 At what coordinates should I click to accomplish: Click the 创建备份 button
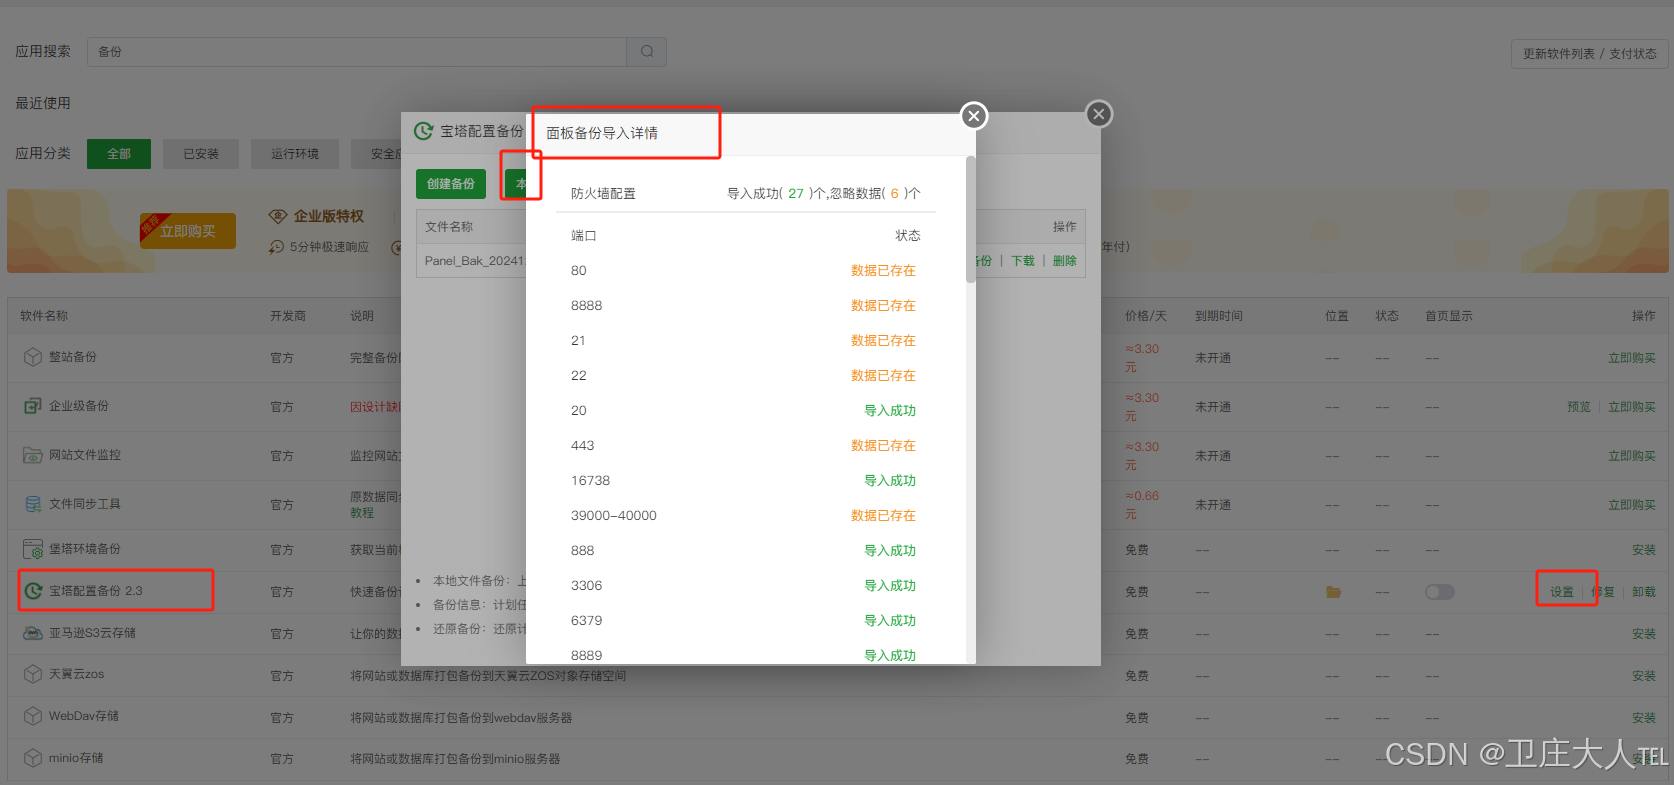pyautogui.click(x=451, y=184)
